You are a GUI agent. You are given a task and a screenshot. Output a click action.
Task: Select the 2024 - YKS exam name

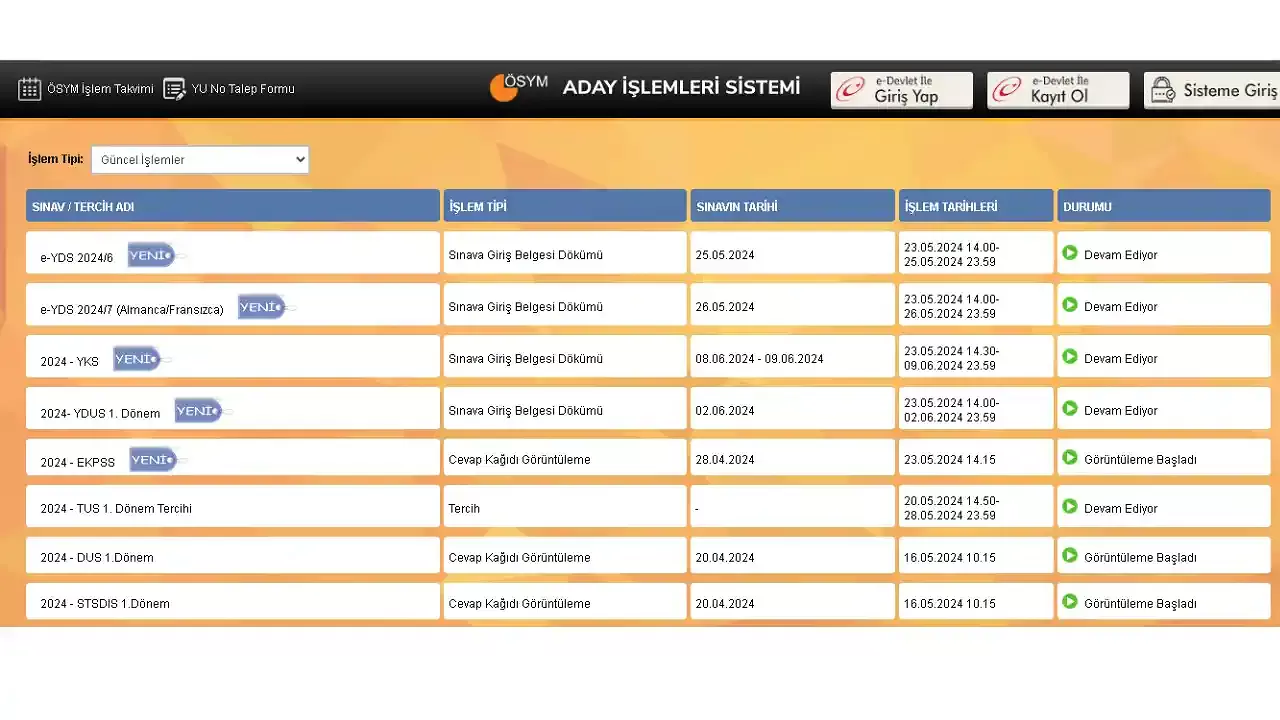tap(70, 362)
